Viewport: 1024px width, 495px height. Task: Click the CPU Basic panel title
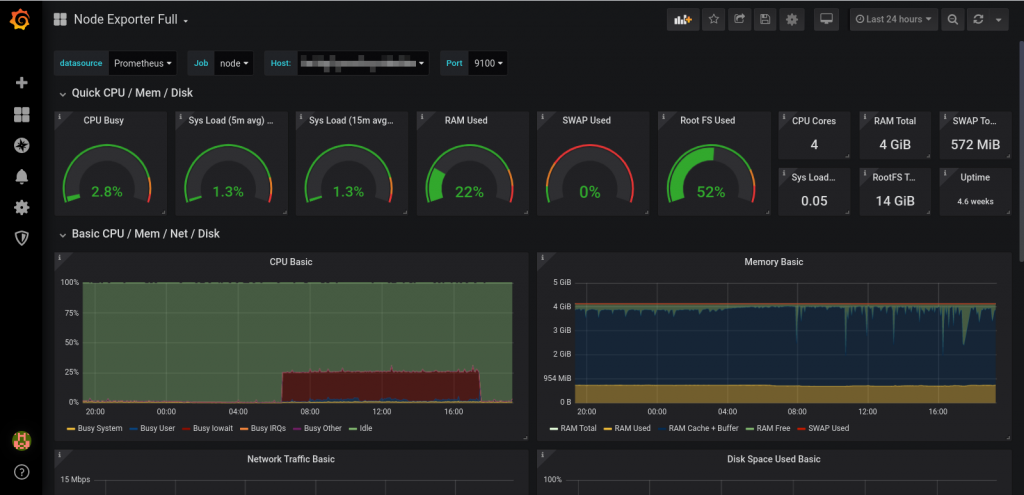291,262
